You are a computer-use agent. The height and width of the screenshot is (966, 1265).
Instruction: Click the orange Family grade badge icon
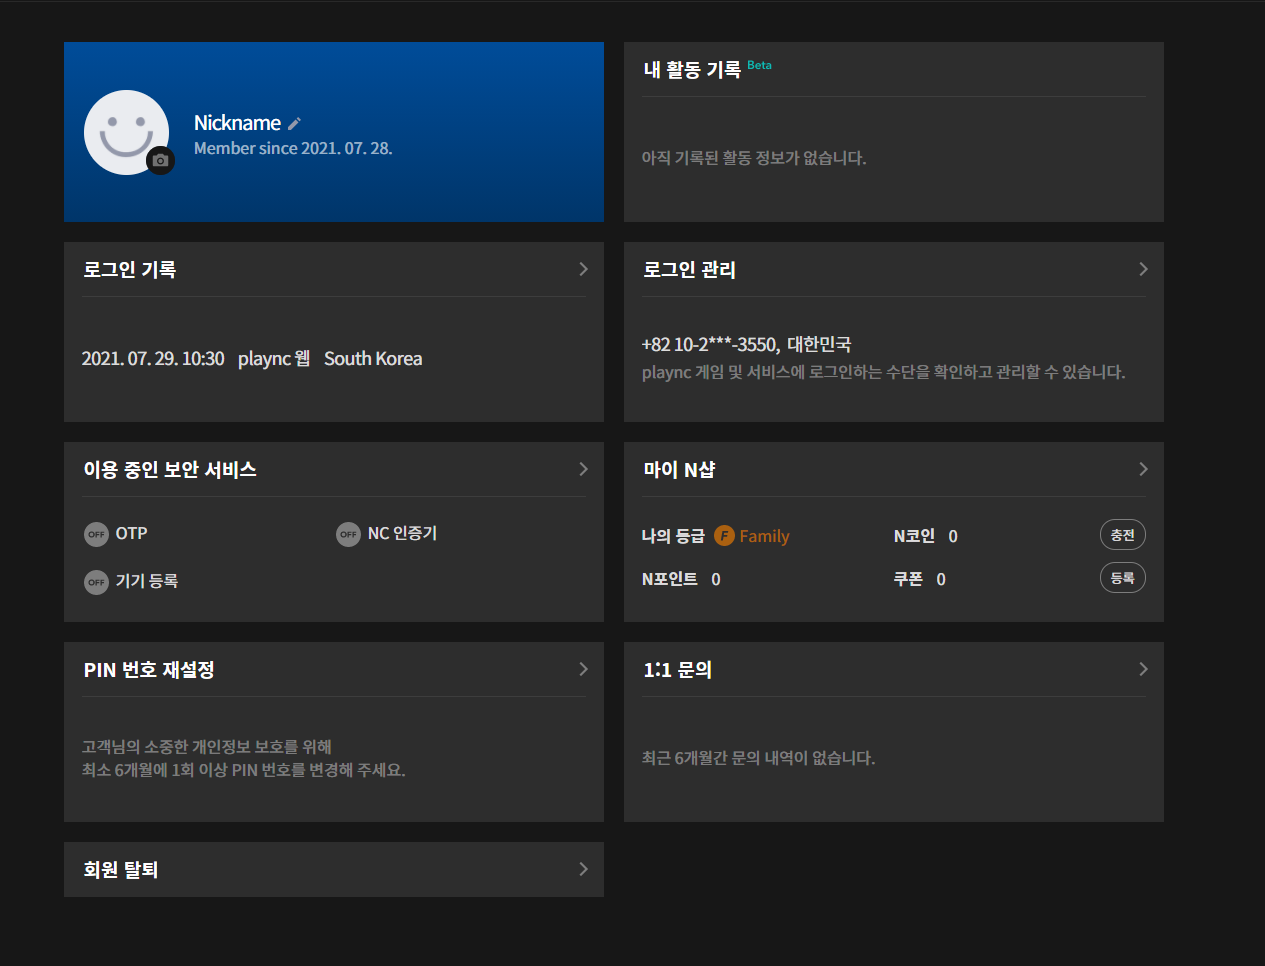point(724,536)
